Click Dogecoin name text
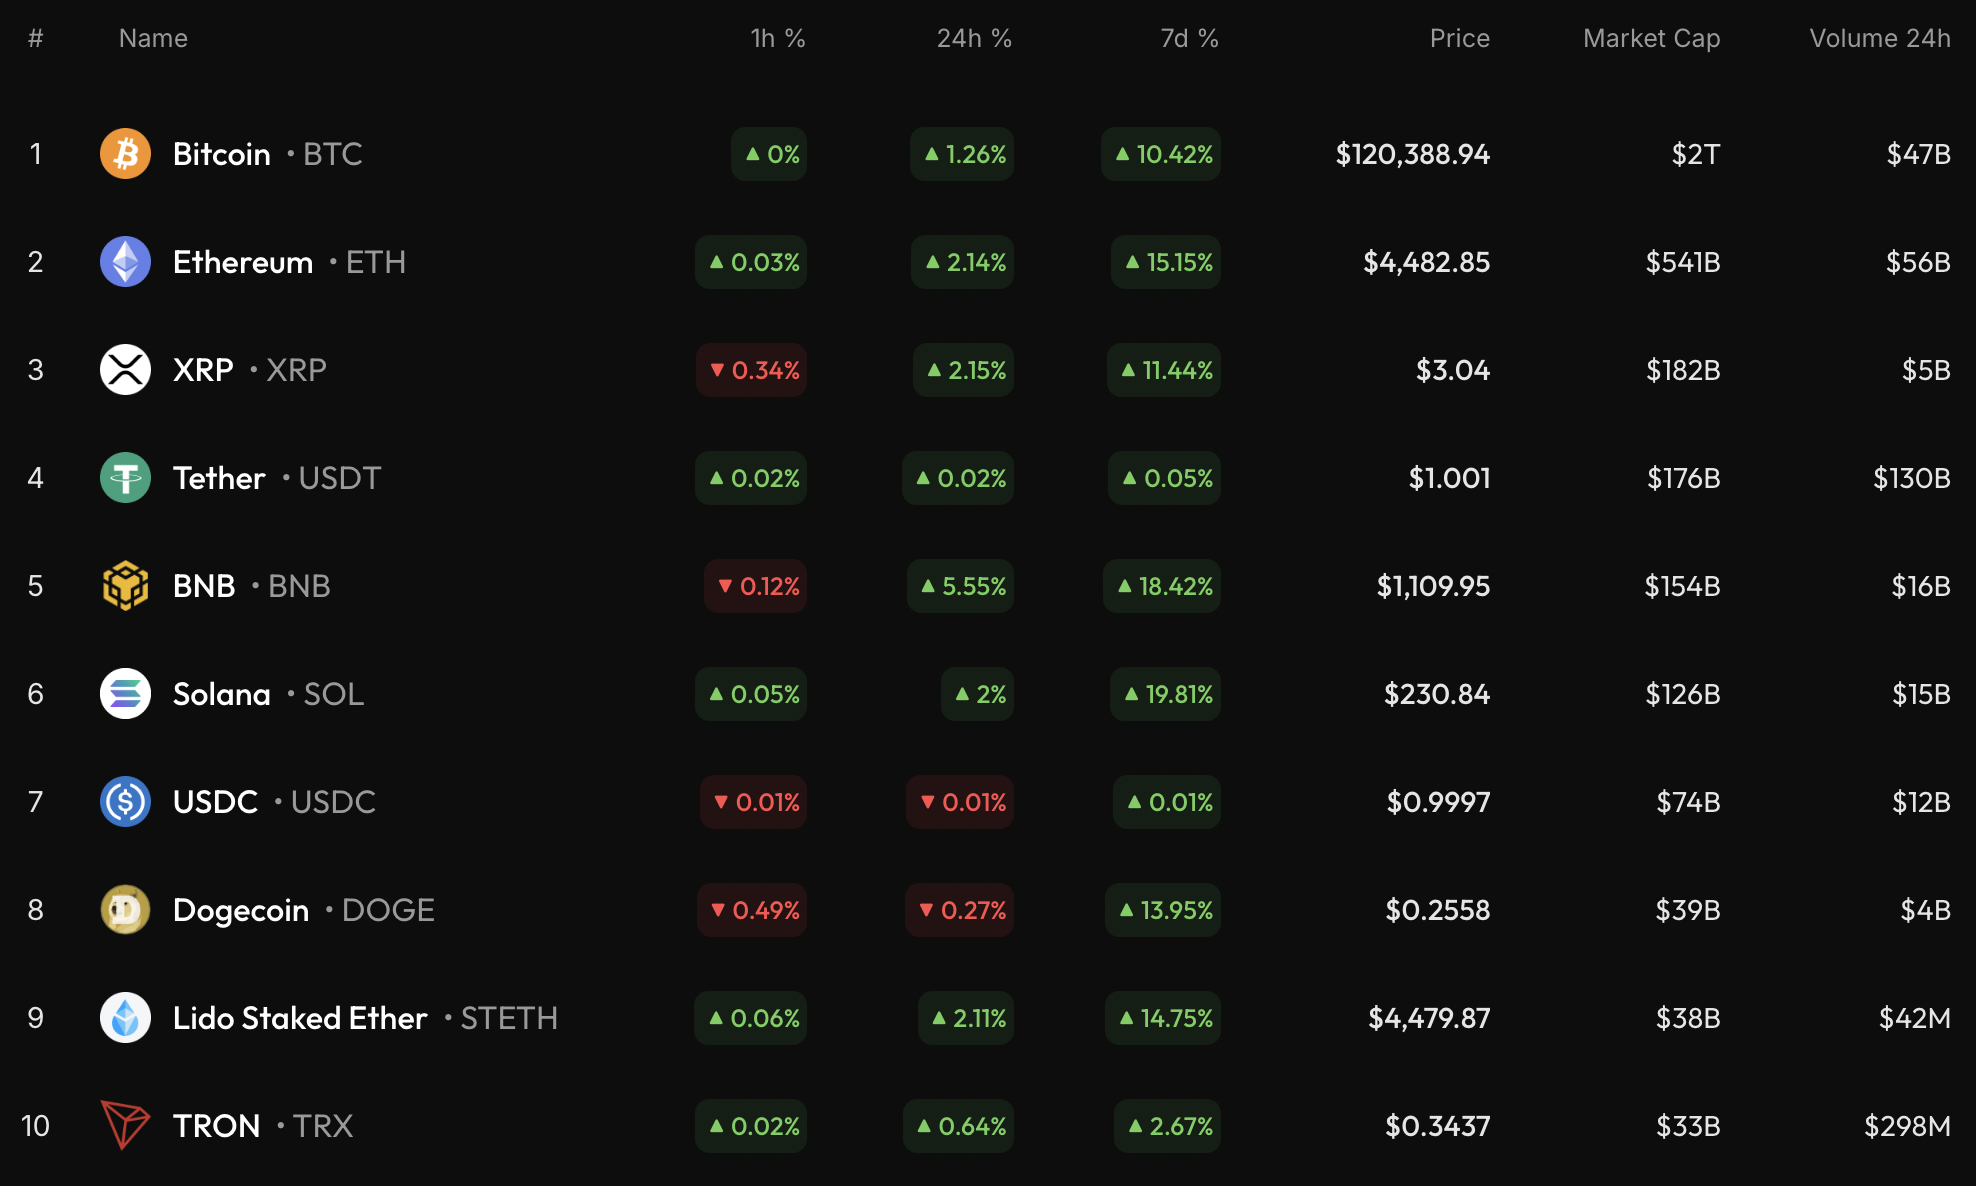Image resolution: width=1976 pixels, height=1186 pixels. tap(241, 910)
